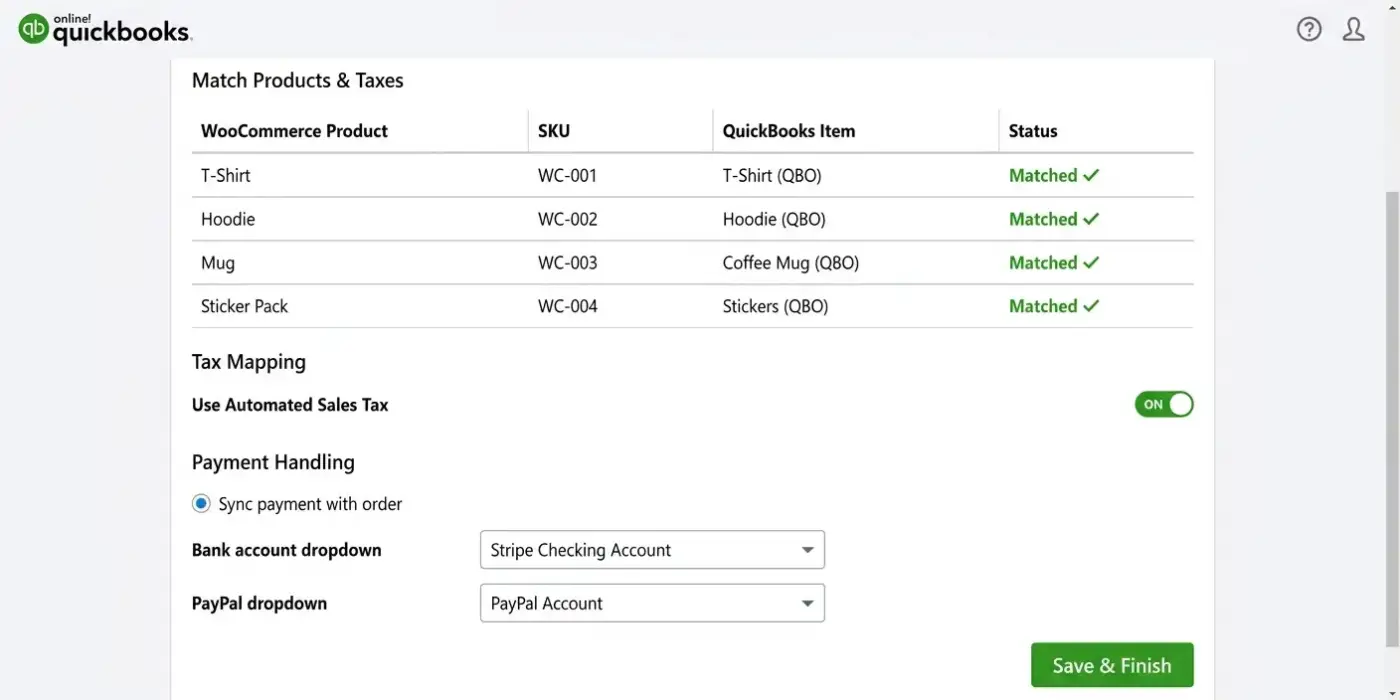Click the Match Products & Taxes heading
Screen dimensions: 1400x700
(298, 81)
